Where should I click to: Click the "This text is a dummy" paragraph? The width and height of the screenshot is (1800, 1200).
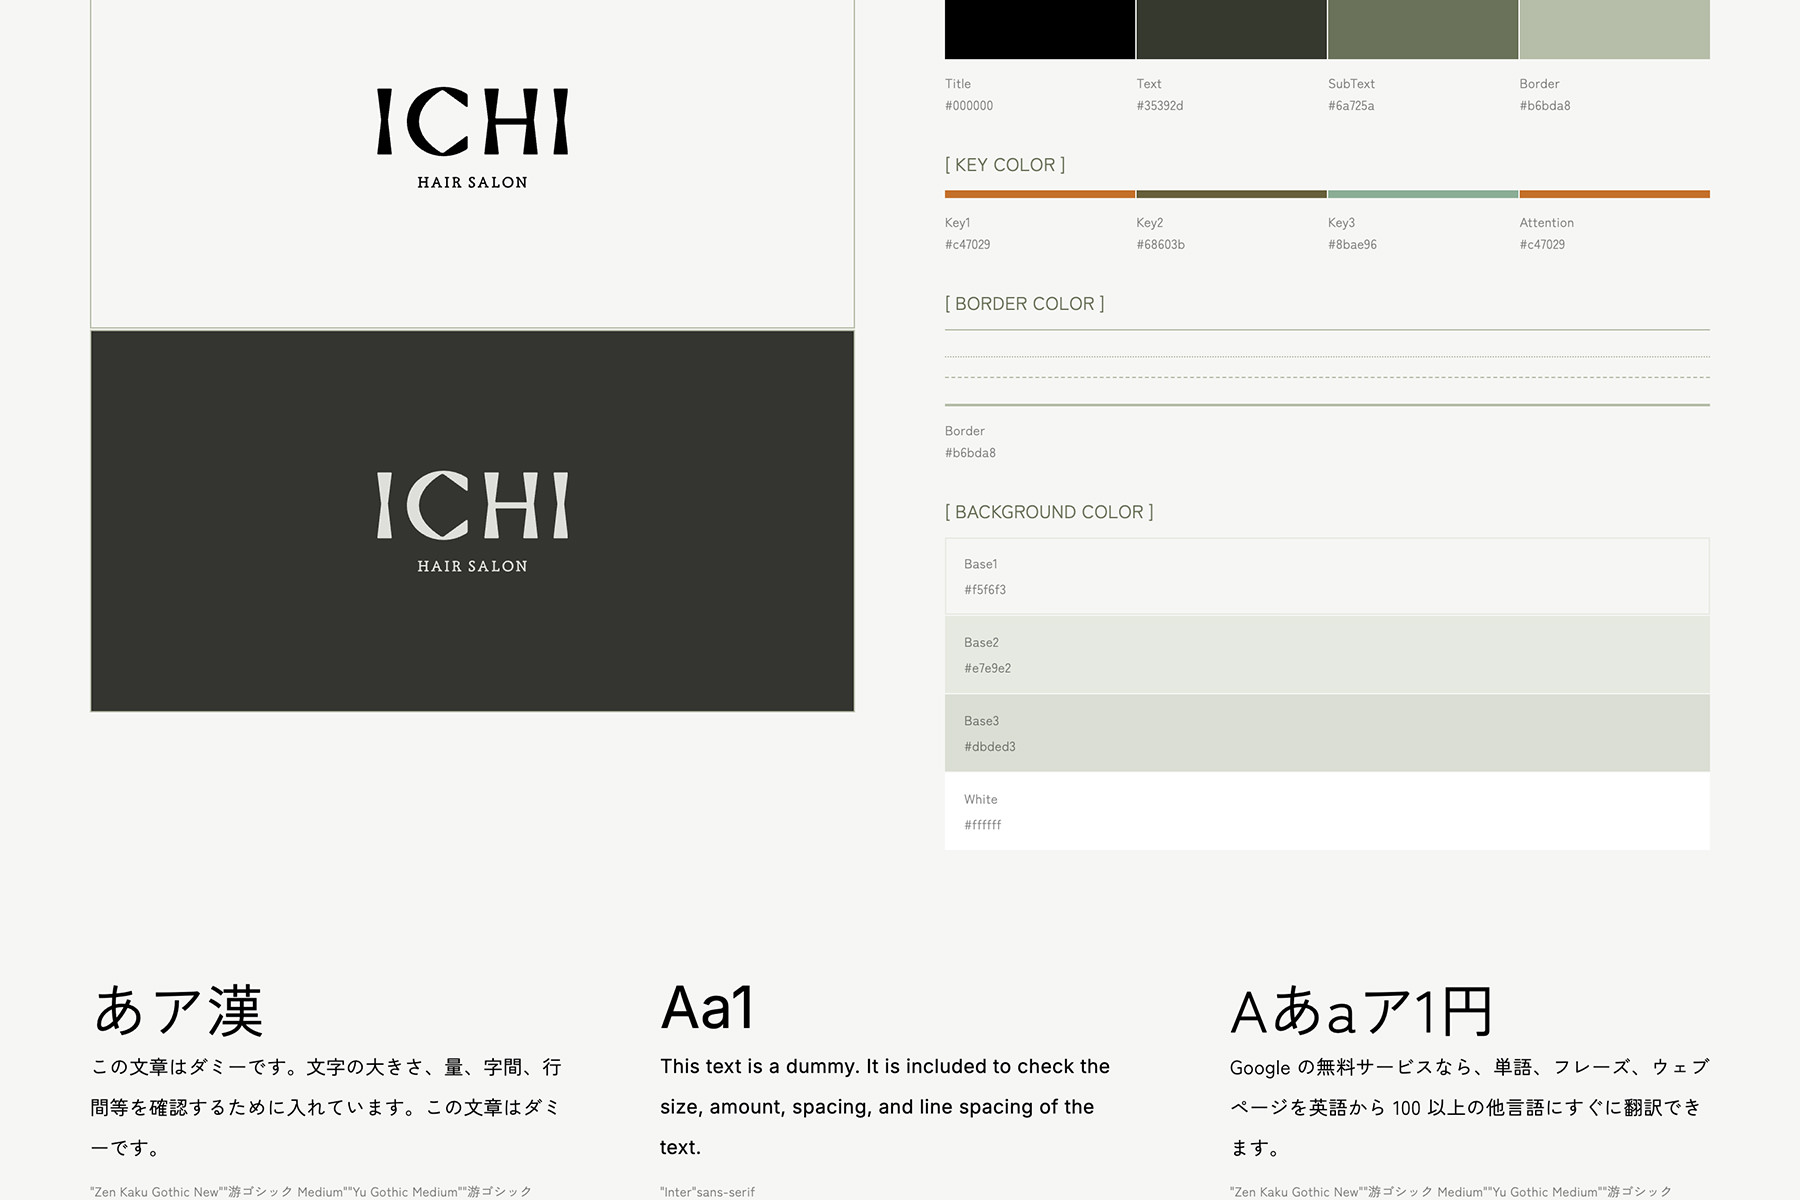[885, 1107]
